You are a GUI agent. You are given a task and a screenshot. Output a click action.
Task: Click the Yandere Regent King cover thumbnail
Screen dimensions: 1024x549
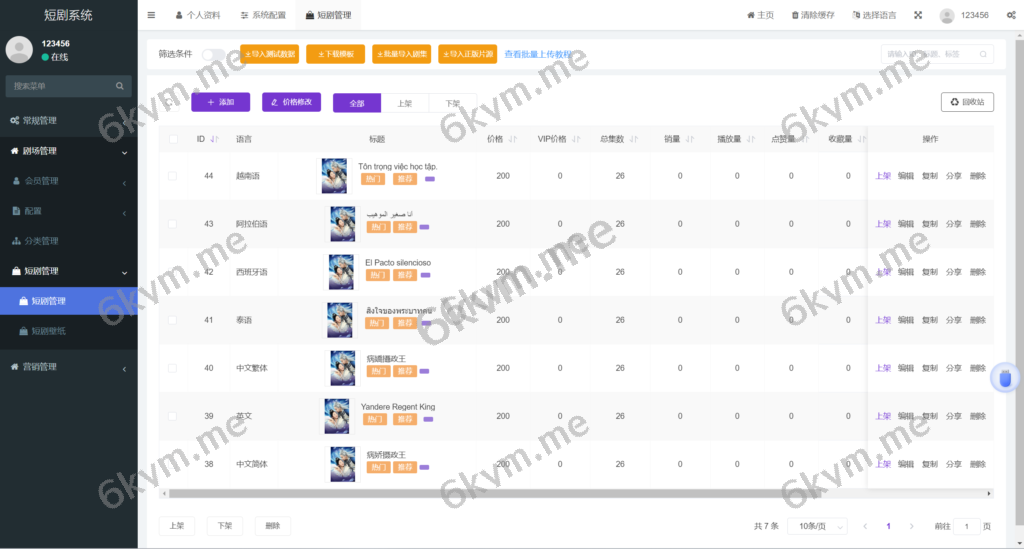335,416
